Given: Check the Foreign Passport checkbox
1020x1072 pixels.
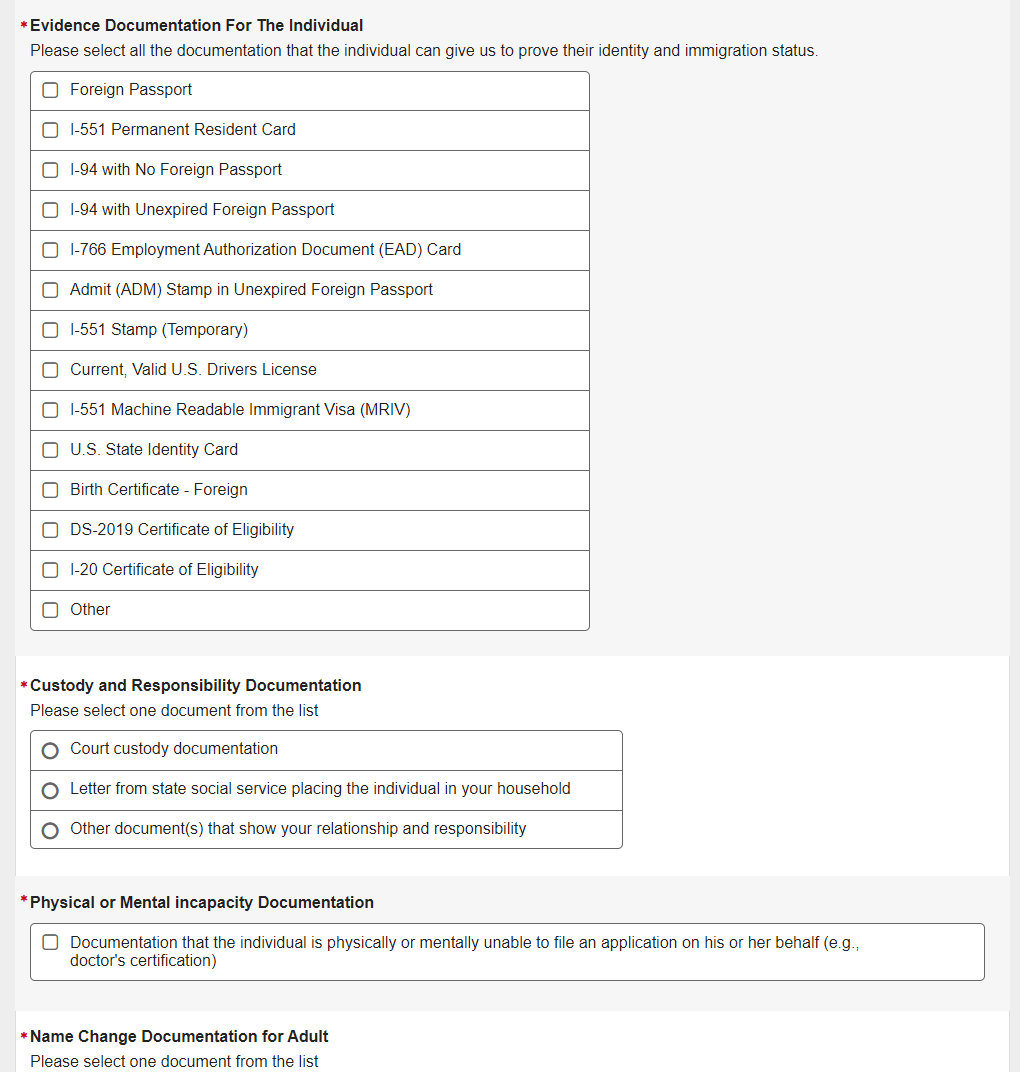Looking at the screenshot, I should [50, 90].
